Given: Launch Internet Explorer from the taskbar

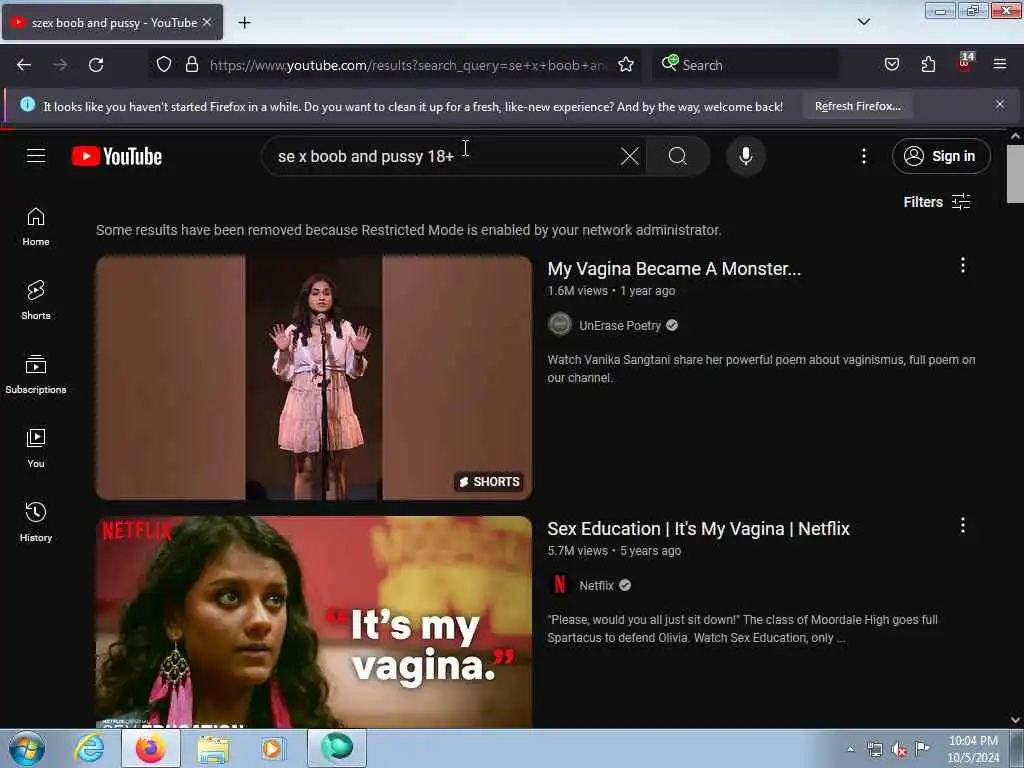Looking at the screenshot, I should pos(89,748).
